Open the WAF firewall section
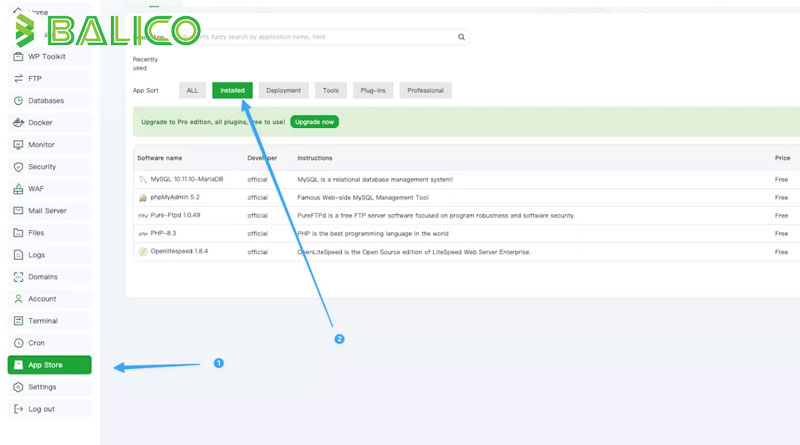The width and height of the screenshot is (800, 445). [x=49, y=189]
